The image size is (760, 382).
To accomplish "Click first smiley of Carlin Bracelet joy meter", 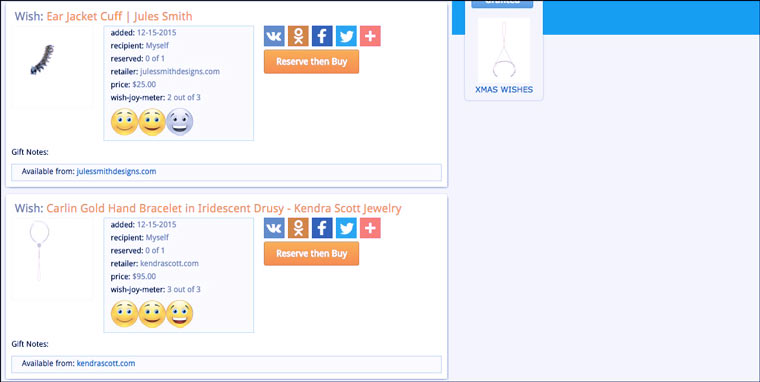I will (125, 314).
